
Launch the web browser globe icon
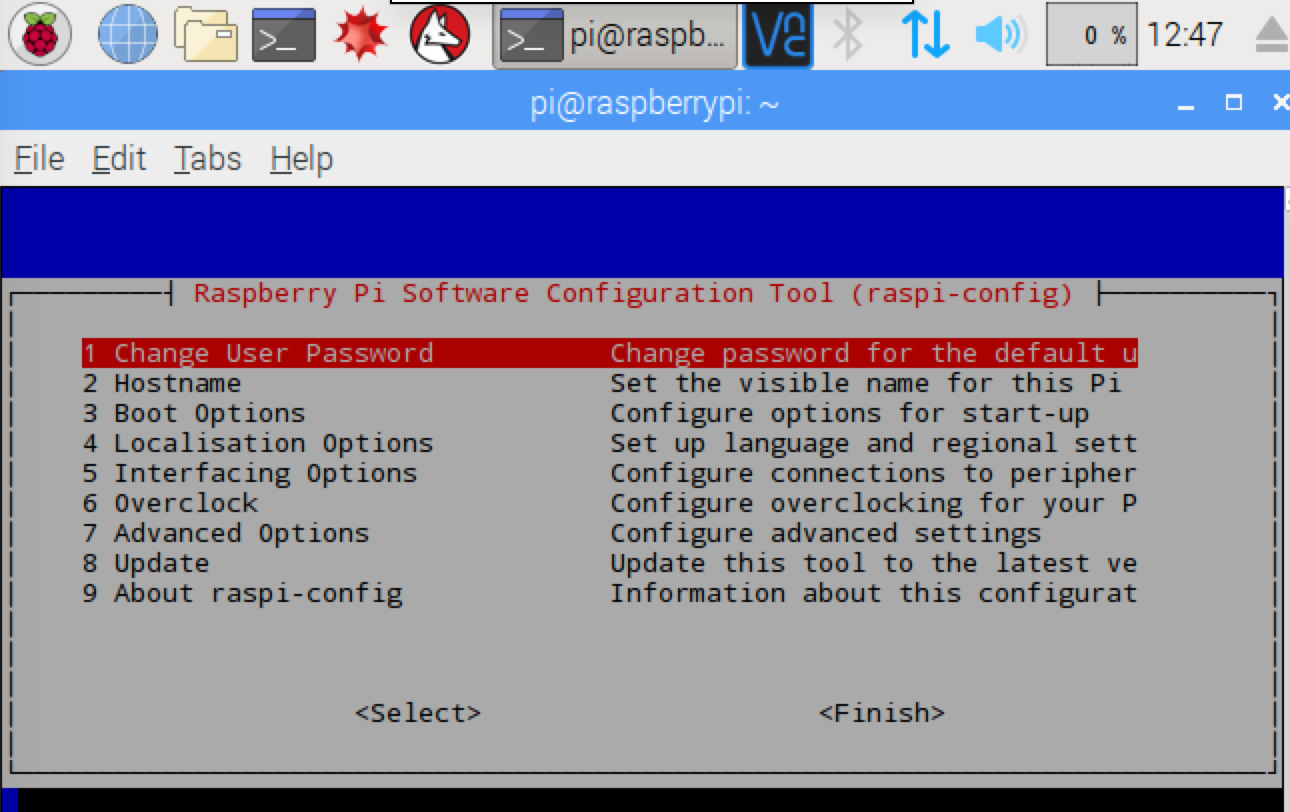(127, 35)
